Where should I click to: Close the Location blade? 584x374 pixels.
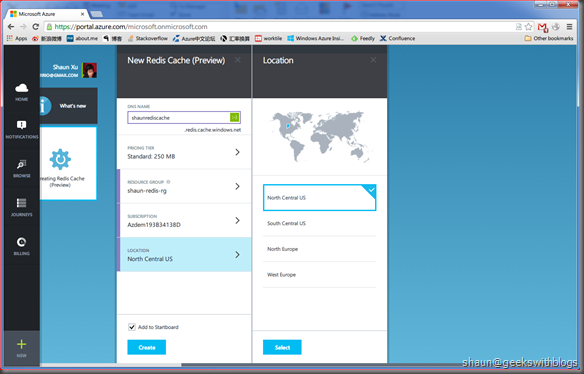pyautogui.click(x=373, y=60)
